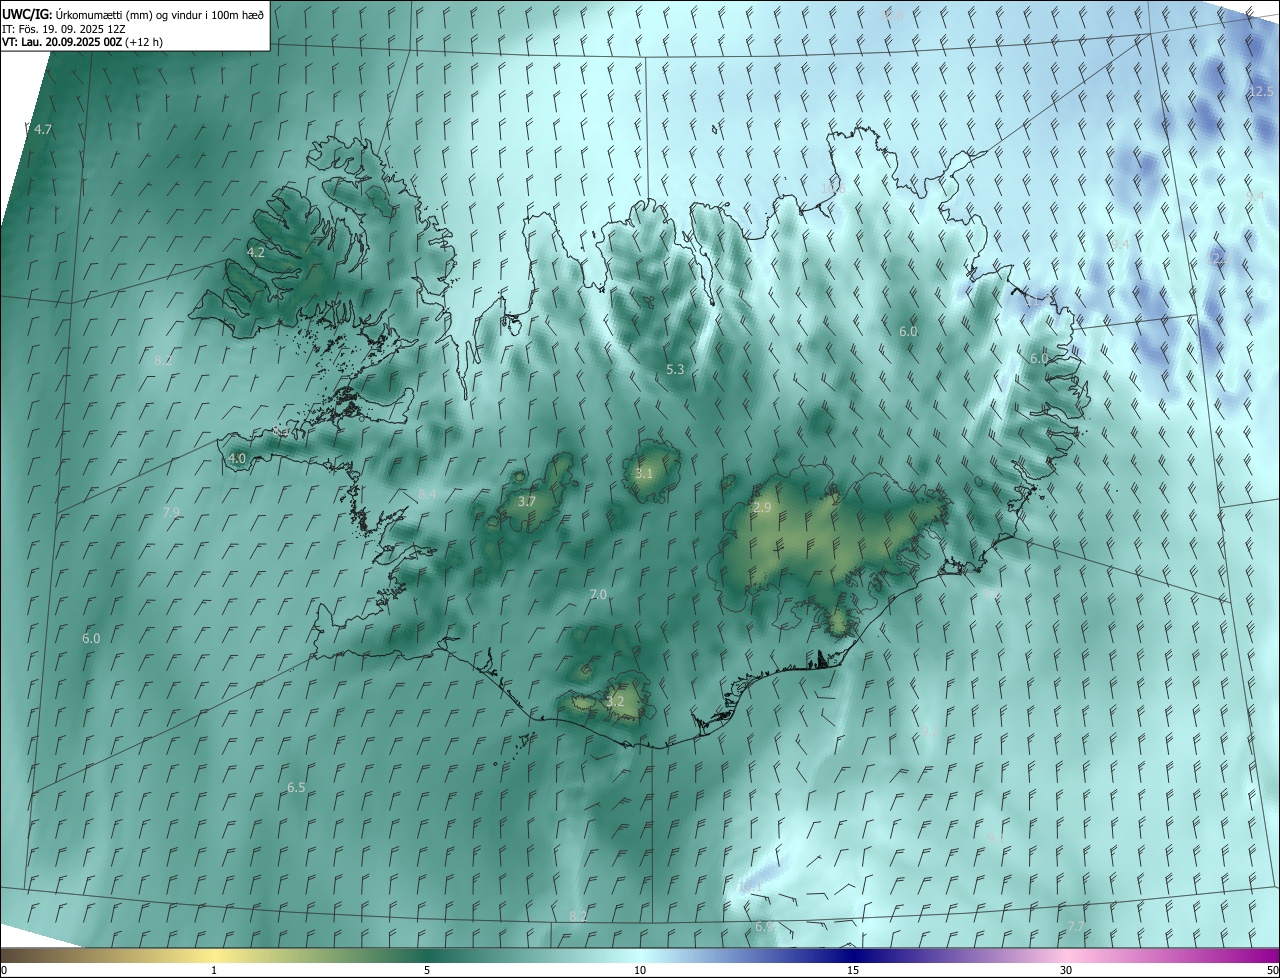This screenshot has height=978, width=1280.
Task: Click the 4.2 value over the Westfjords
Action: [256, 253]
